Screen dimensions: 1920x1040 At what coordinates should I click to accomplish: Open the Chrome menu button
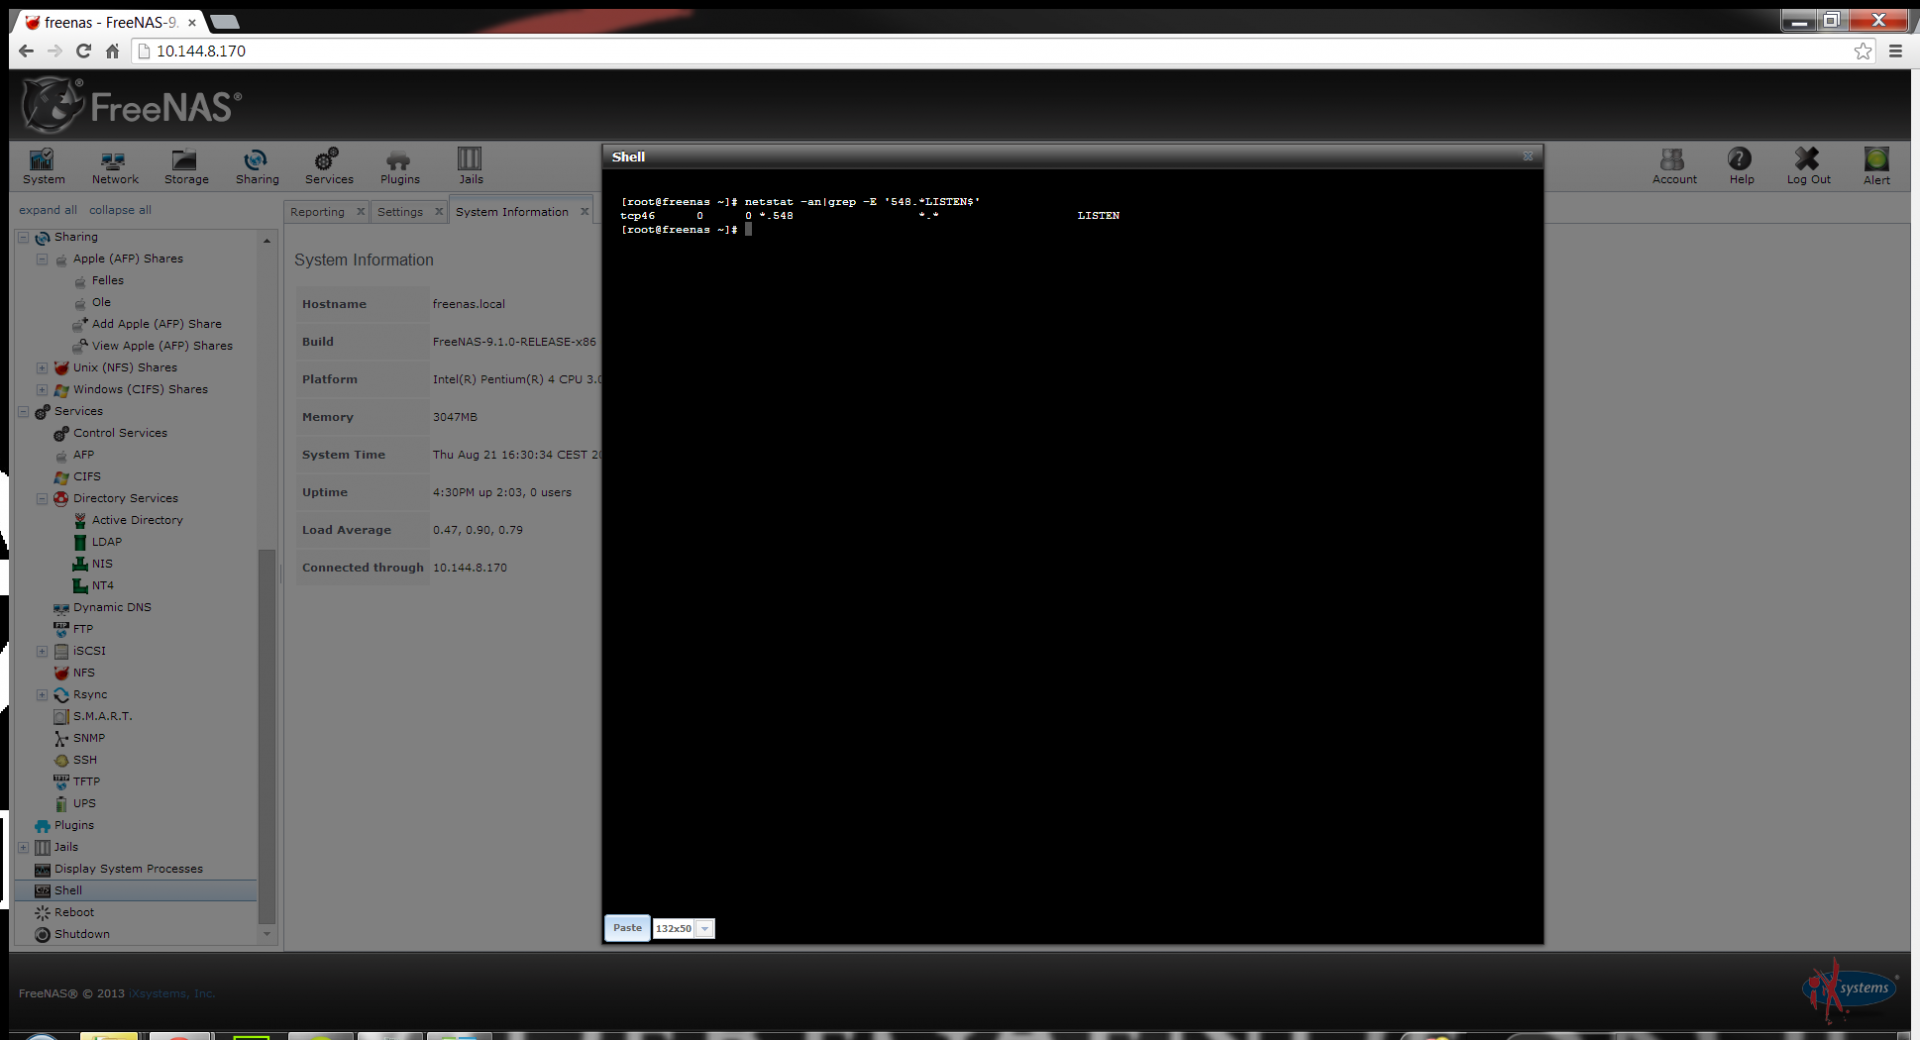[x=1895, y=51]
